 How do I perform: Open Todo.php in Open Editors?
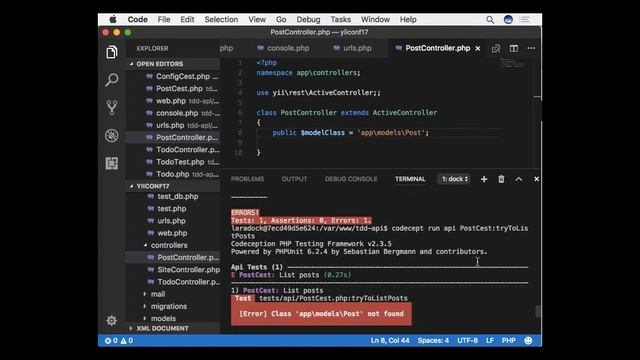173,174
